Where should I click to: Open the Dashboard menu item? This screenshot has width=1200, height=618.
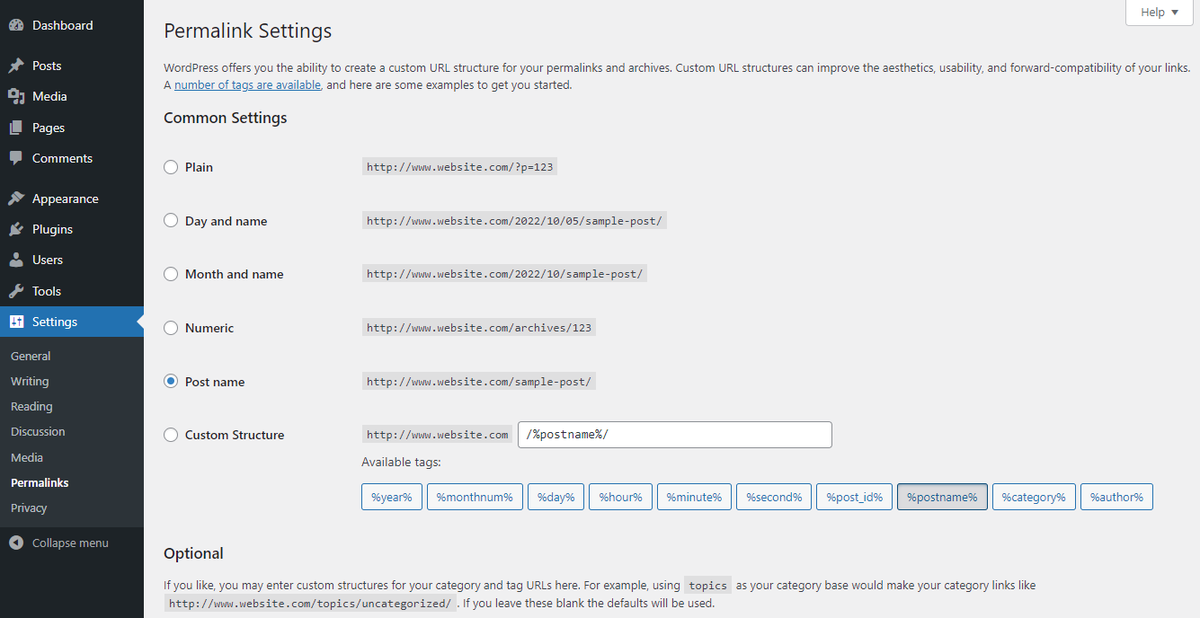[62, 25]
